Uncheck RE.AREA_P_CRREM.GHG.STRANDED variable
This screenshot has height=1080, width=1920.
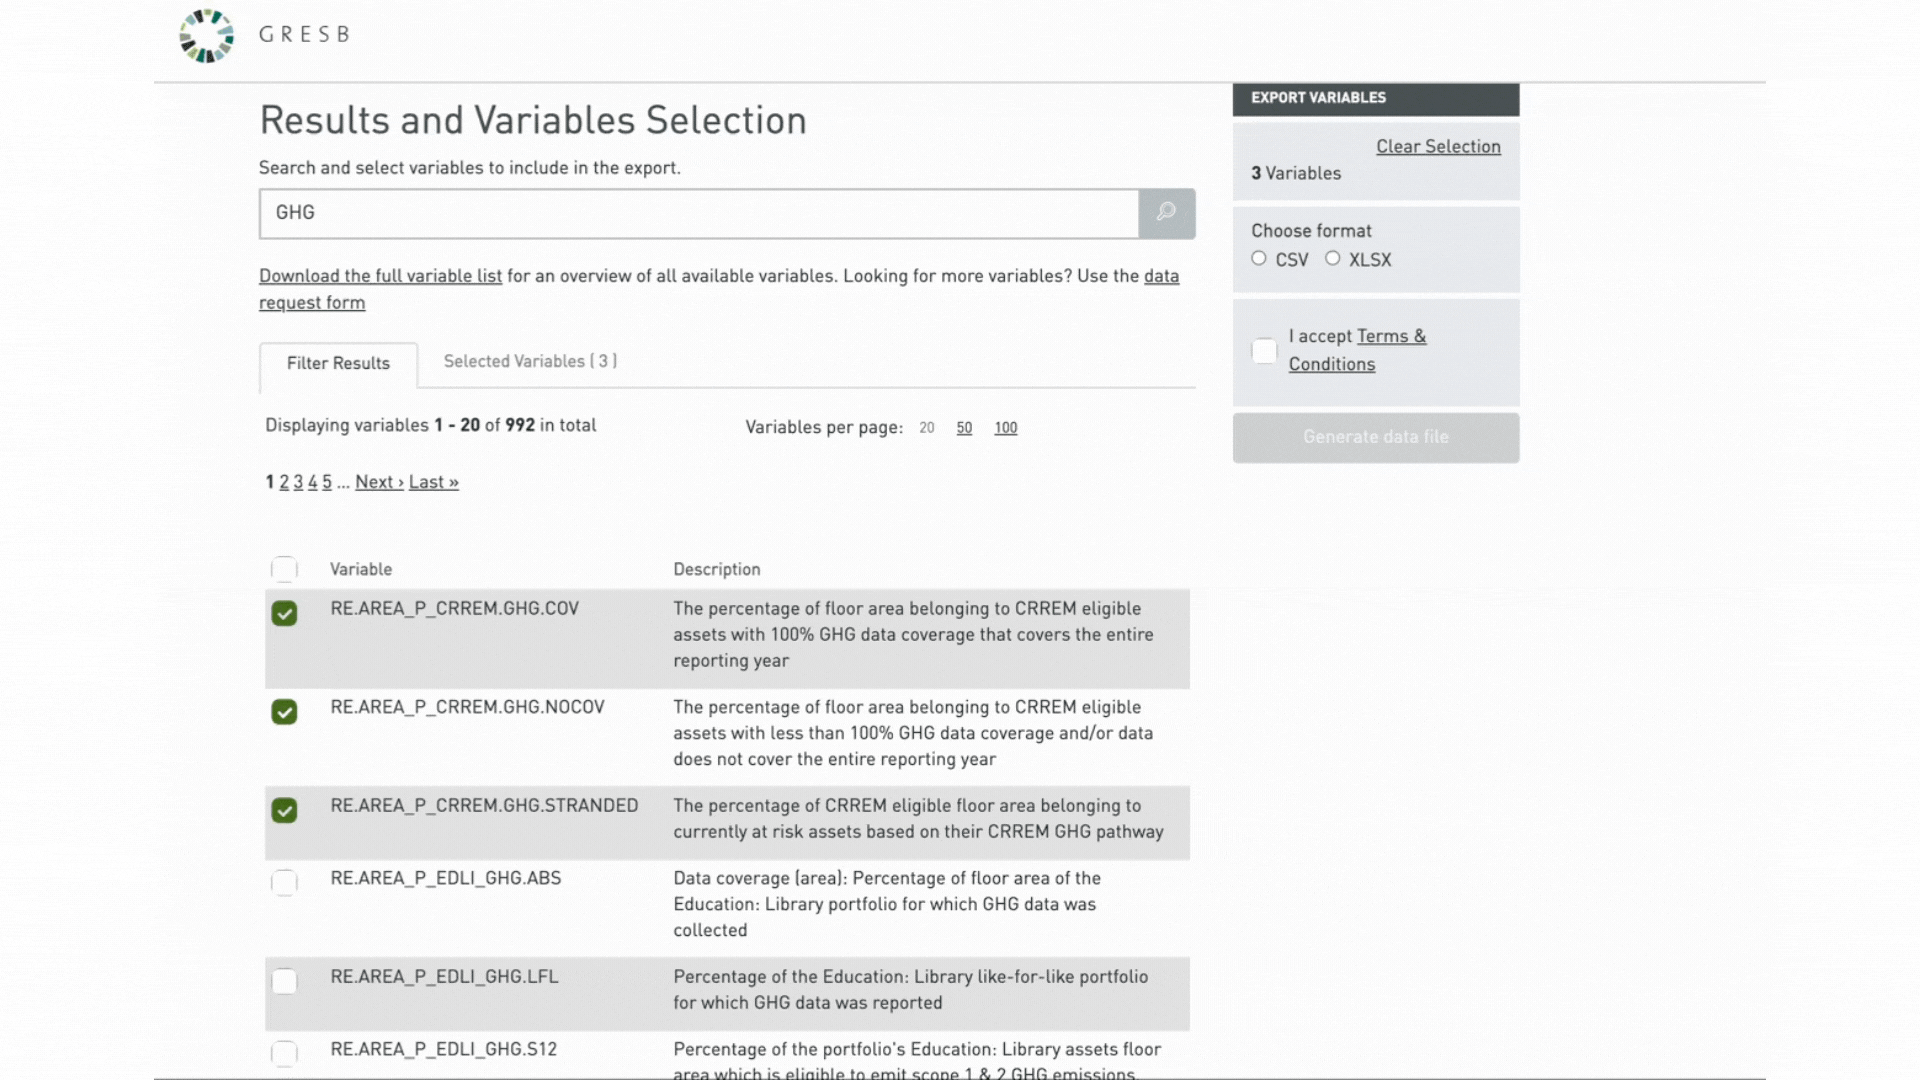[284, 810]
